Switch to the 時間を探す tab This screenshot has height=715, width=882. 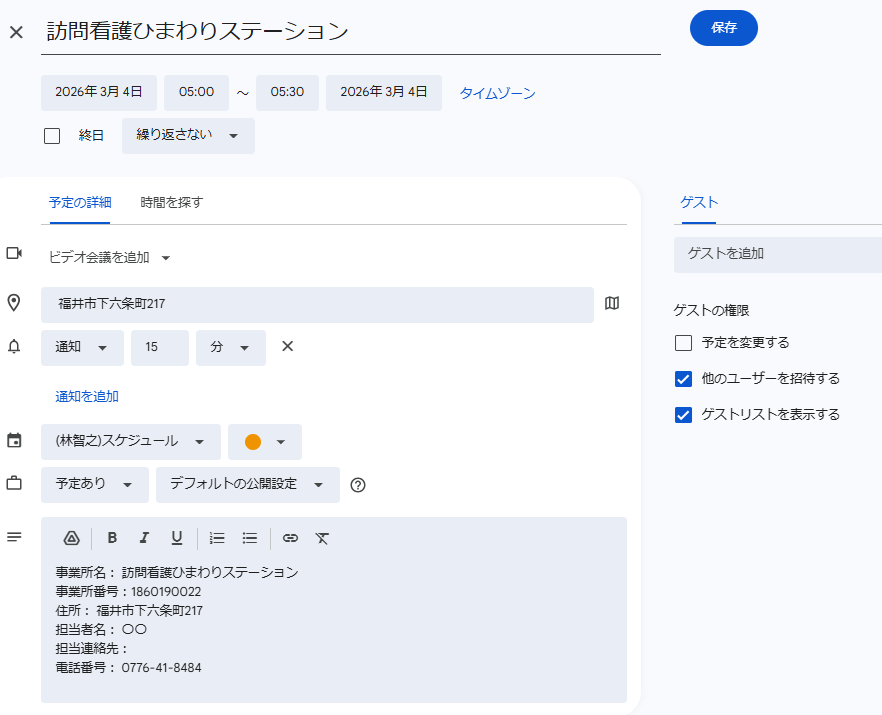click(x=172, y=202)
